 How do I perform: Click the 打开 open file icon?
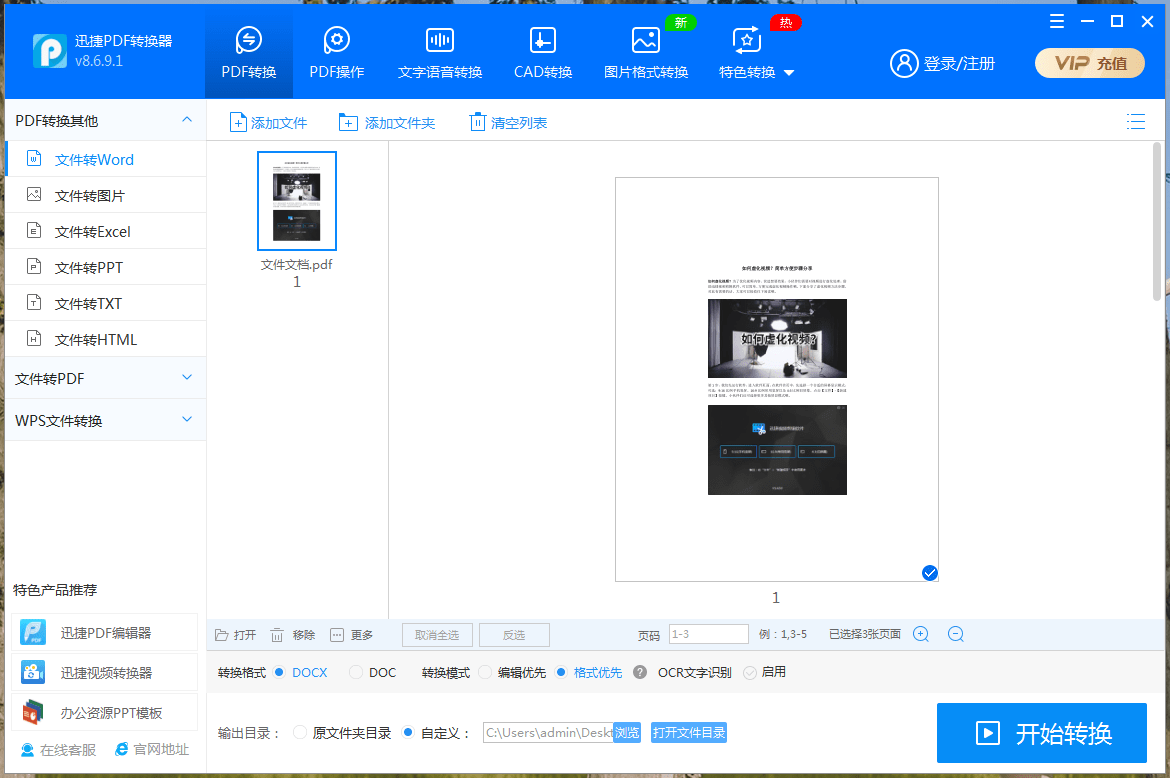point(219,633)
